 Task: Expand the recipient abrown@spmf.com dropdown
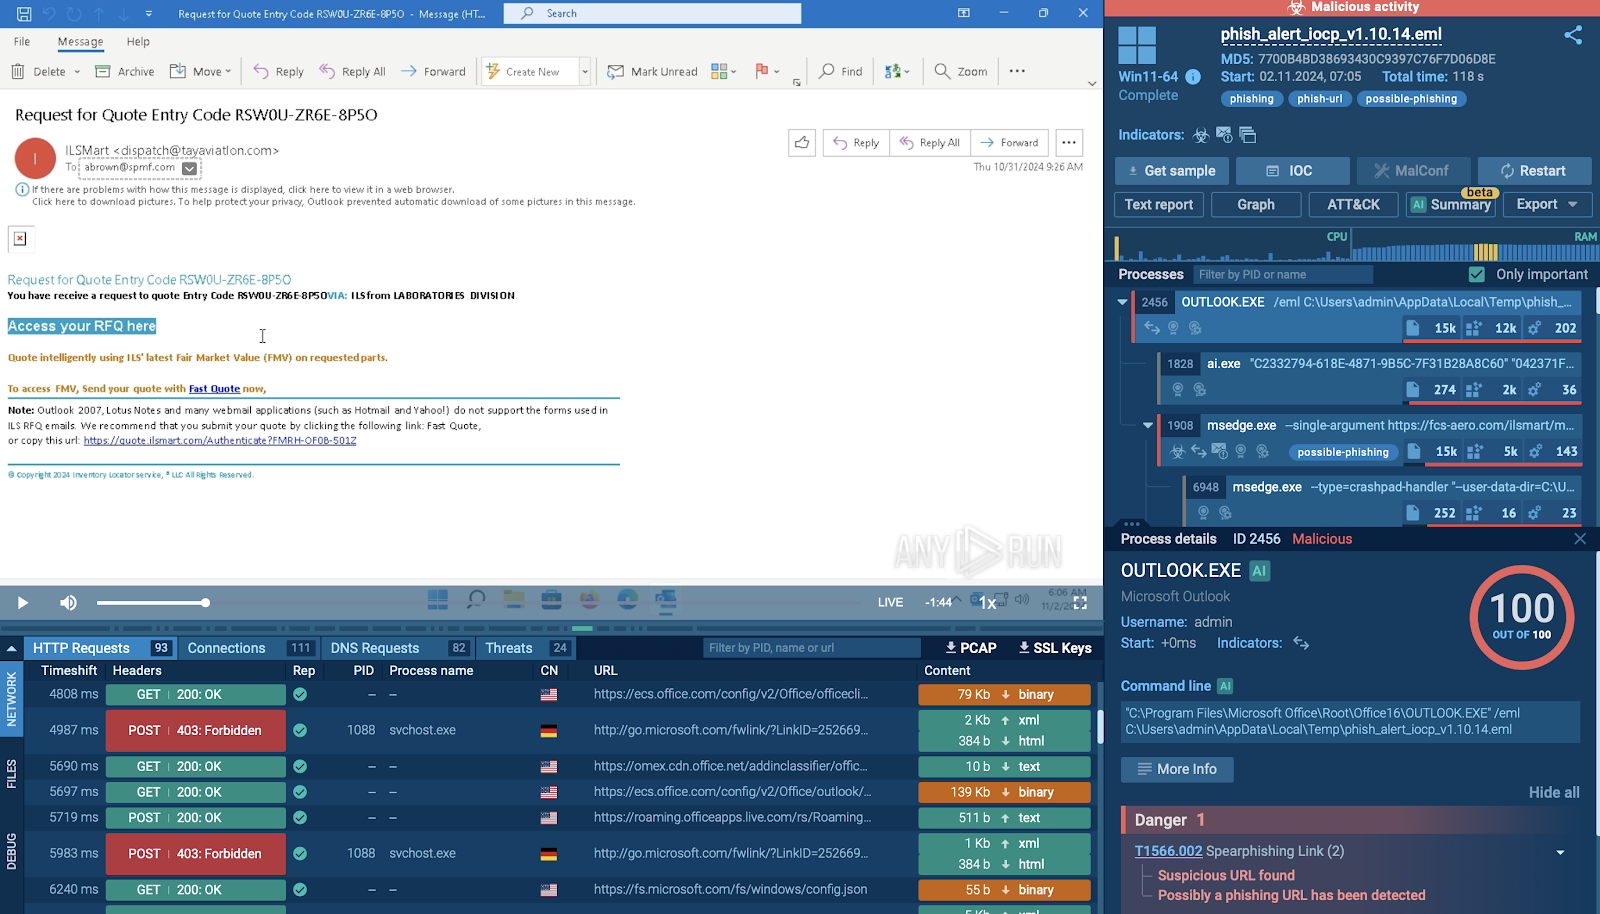point(189,168)
